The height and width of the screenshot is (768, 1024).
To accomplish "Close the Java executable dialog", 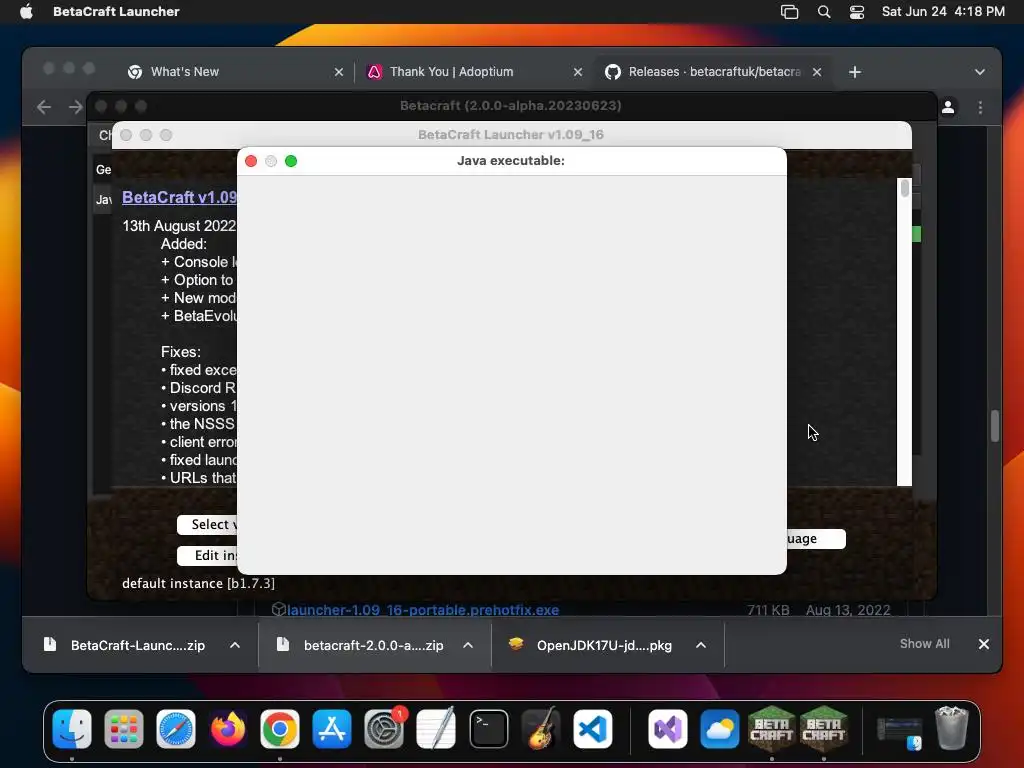I will tap(251, 161).
